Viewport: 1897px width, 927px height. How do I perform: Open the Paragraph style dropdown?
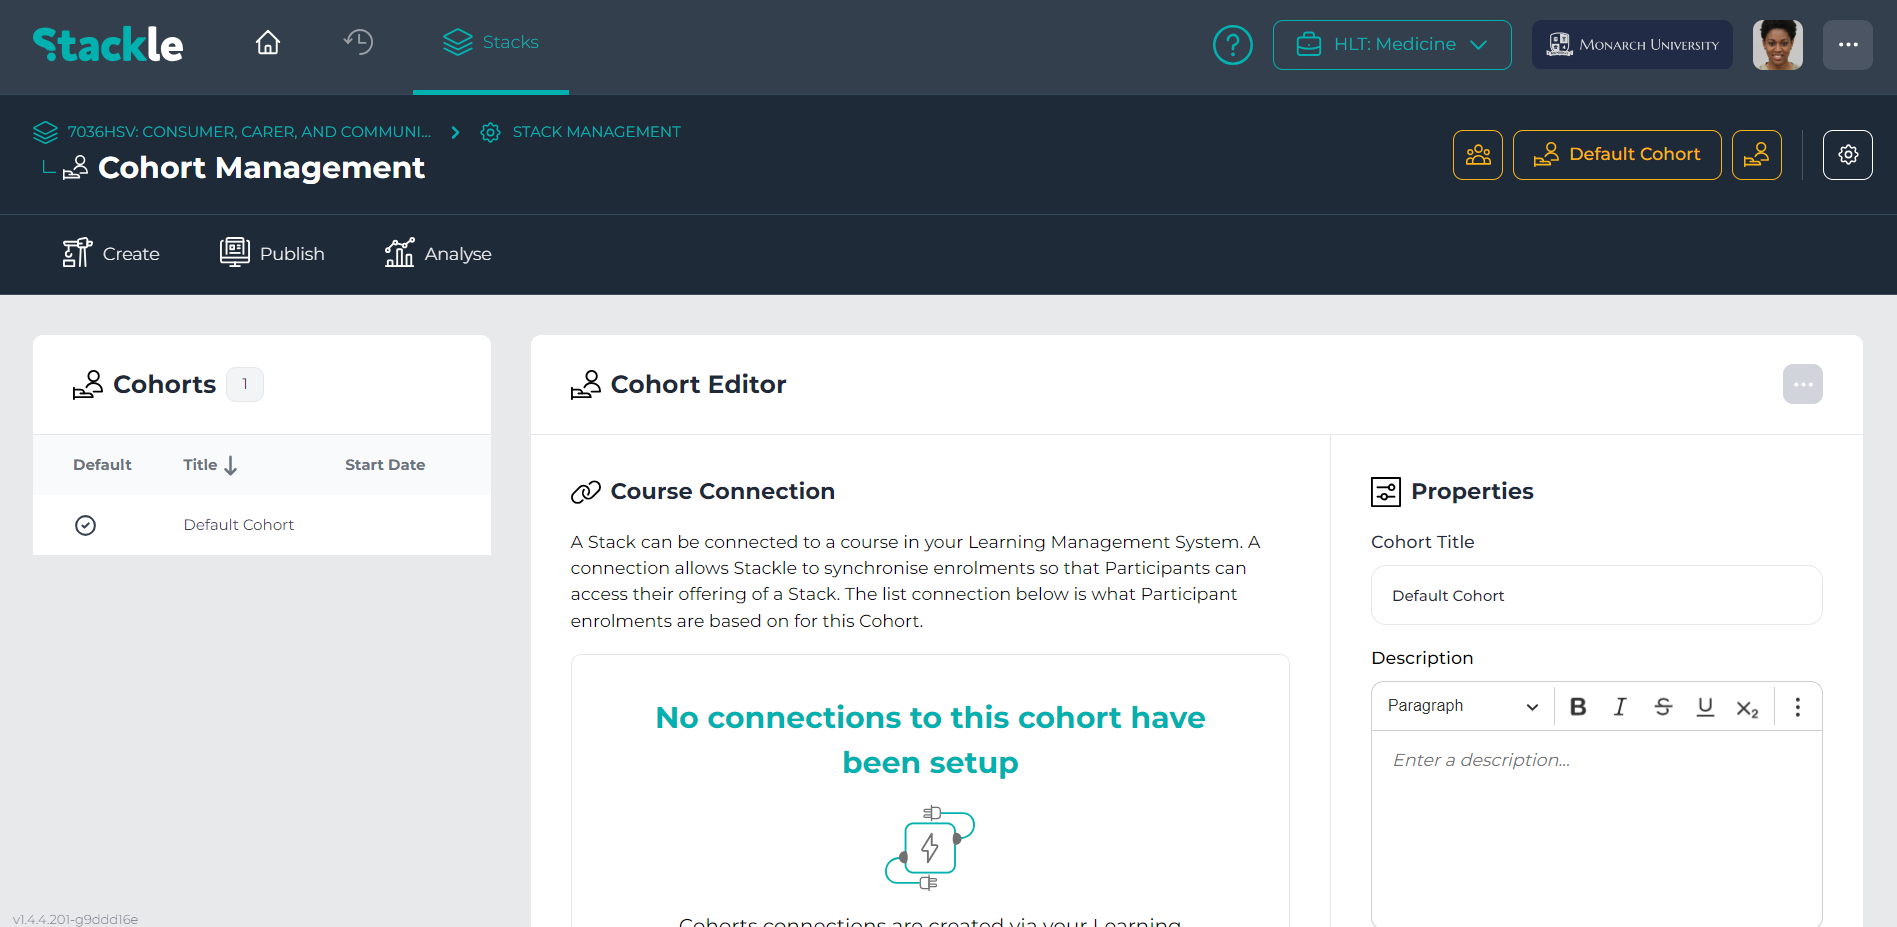[1460, 706]
